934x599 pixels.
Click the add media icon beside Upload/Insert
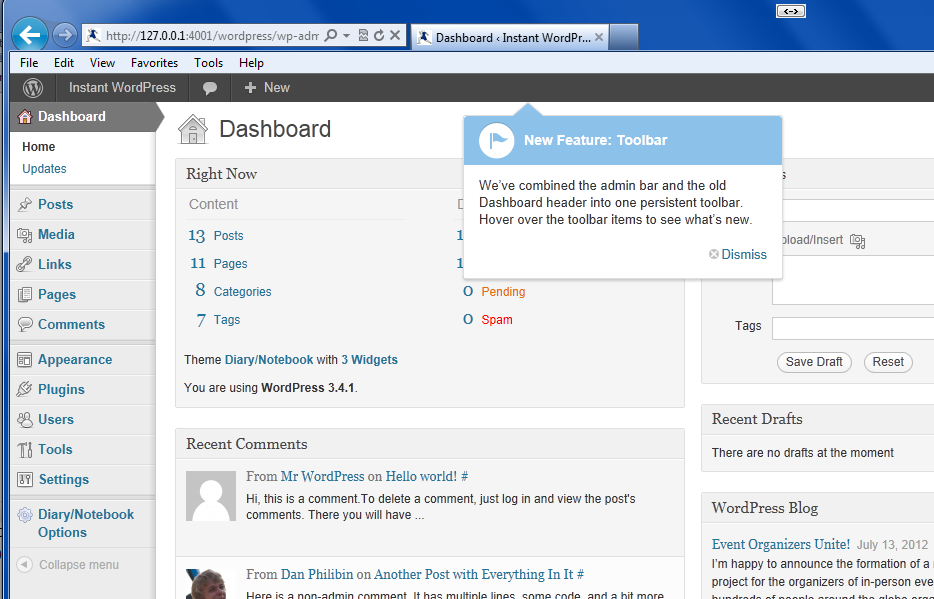tap(857, 241)
